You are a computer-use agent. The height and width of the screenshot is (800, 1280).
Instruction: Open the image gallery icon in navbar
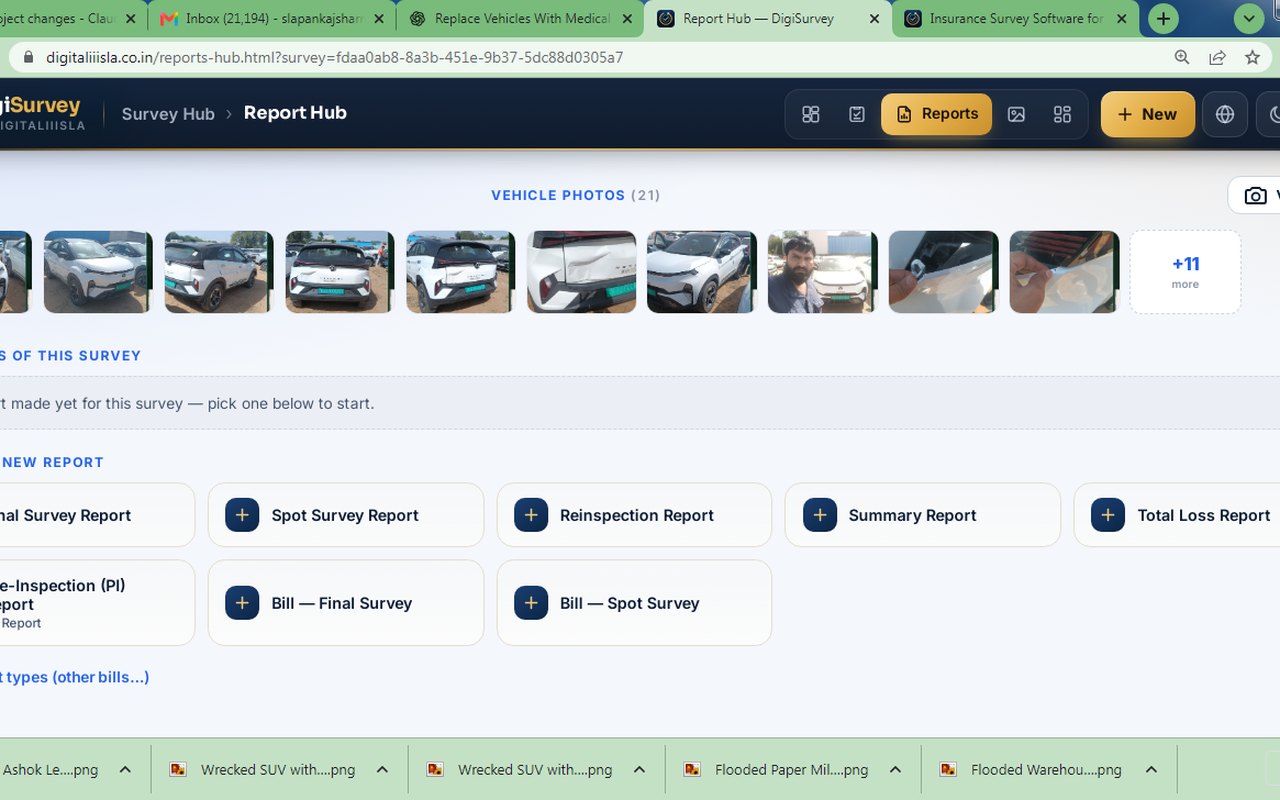1016,114
